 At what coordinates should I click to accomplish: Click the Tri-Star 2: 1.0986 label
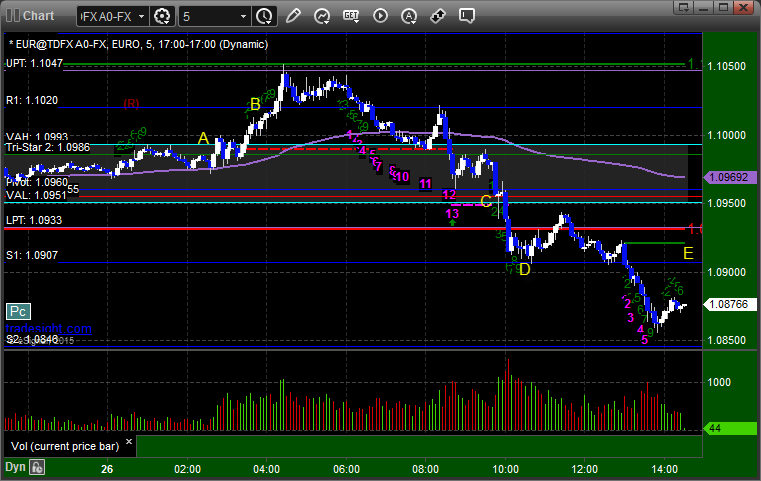coord(48,147)
